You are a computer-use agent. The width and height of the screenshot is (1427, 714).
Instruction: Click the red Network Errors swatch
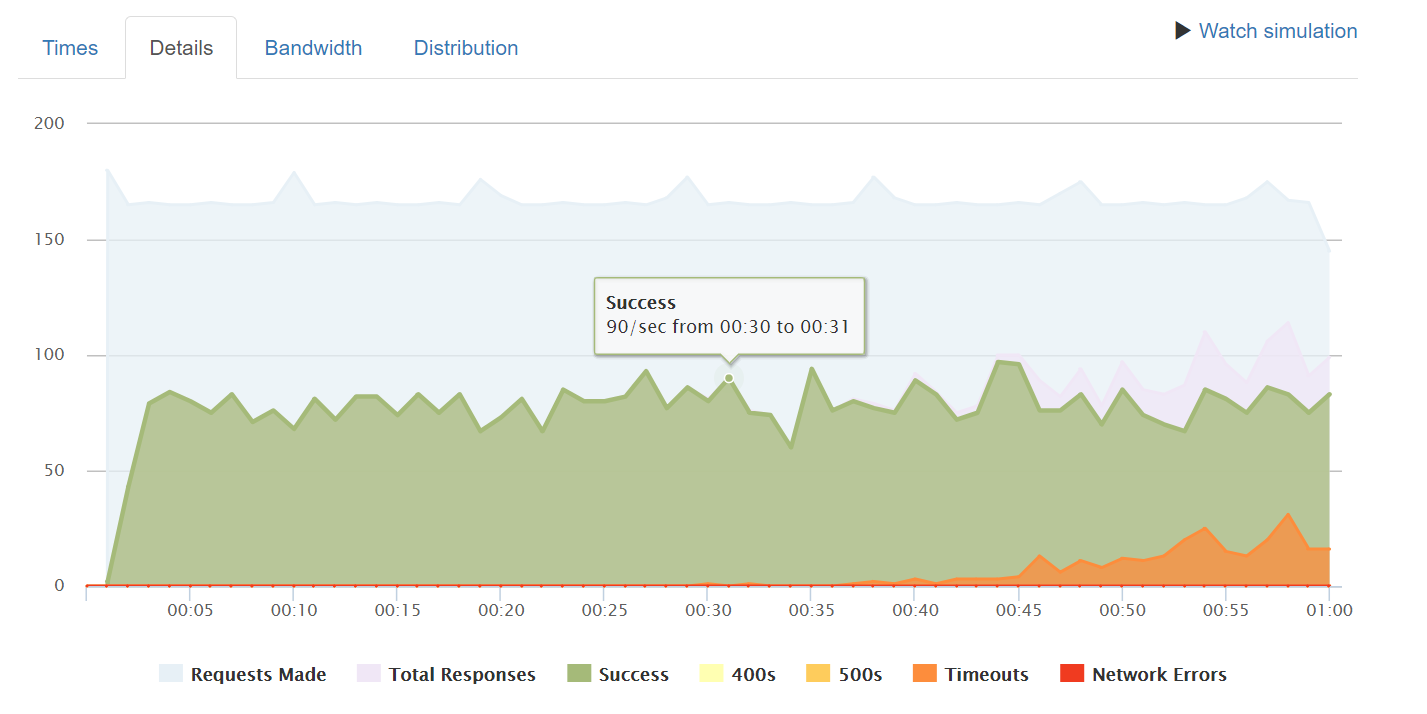point(1072,674)
